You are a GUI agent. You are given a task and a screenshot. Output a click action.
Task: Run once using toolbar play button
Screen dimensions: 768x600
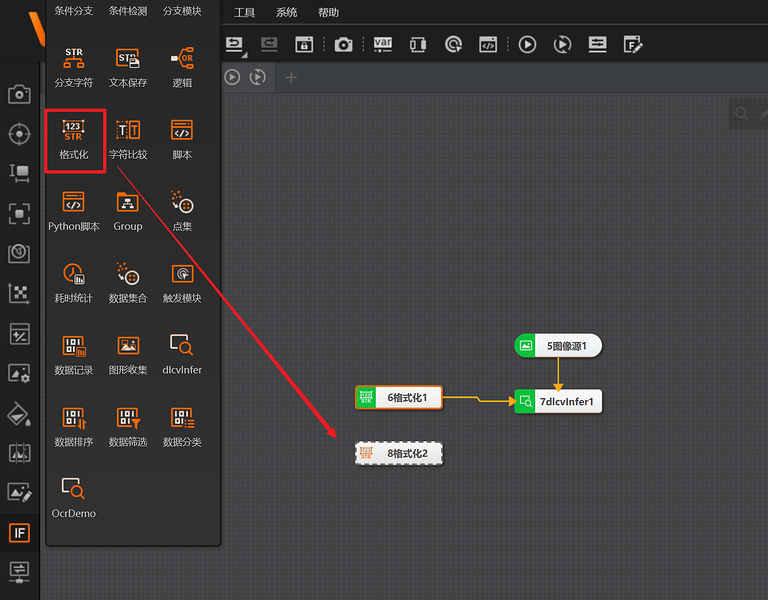pyautogui.click(x=527, y=45)
